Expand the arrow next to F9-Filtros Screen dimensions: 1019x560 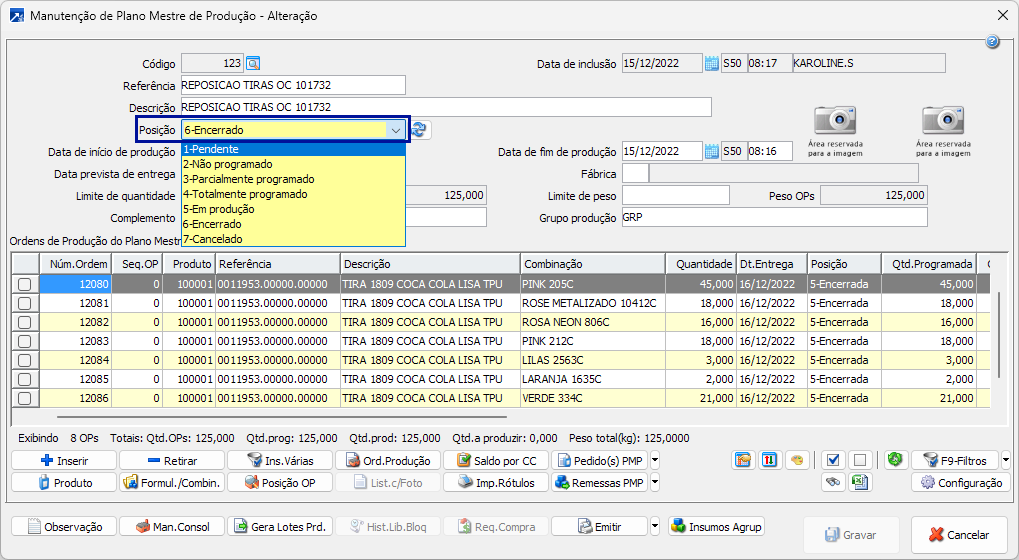tap(1004, 461)
